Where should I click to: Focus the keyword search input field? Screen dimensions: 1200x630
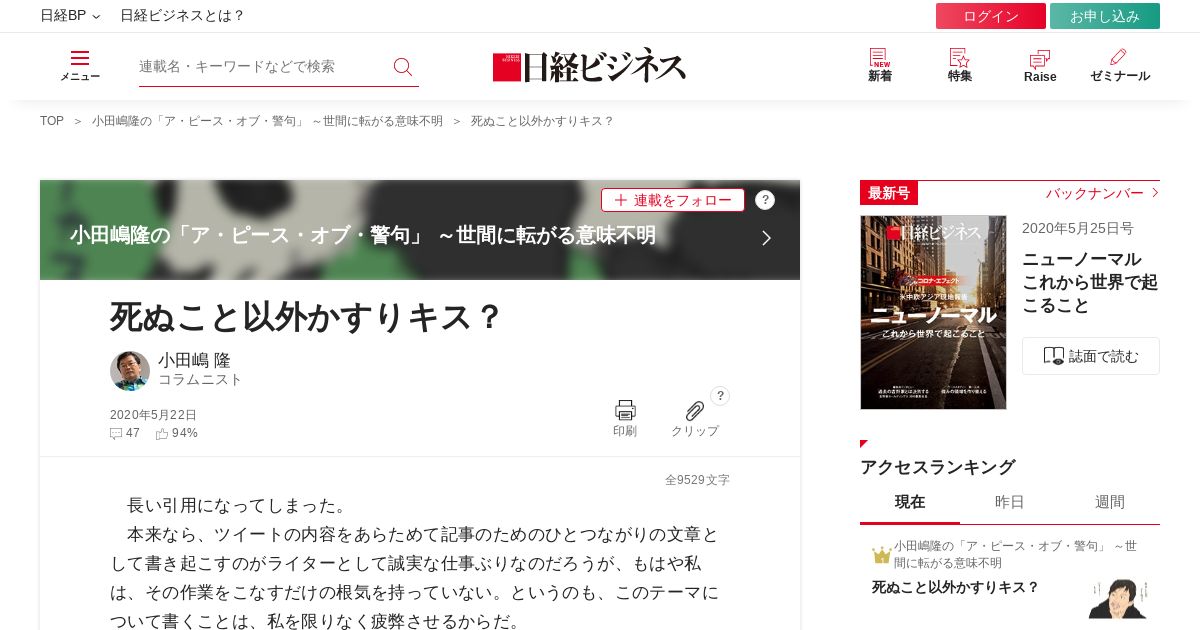262,66
